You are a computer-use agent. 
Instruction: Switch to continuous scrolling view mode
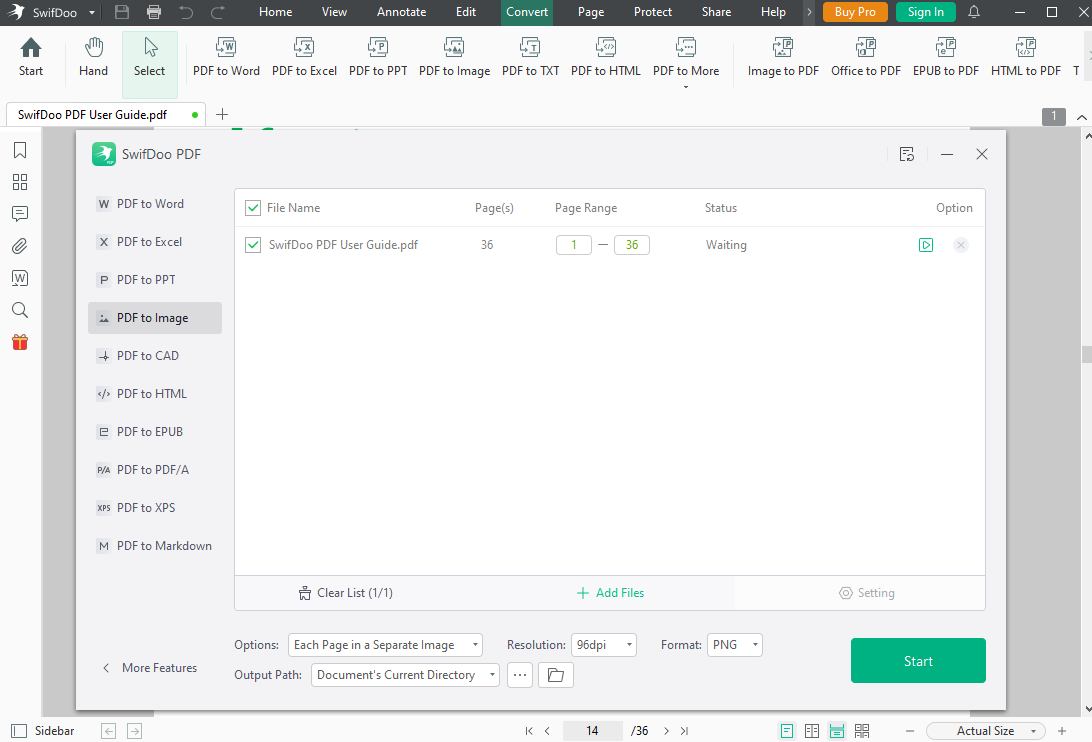pos(836,731)
